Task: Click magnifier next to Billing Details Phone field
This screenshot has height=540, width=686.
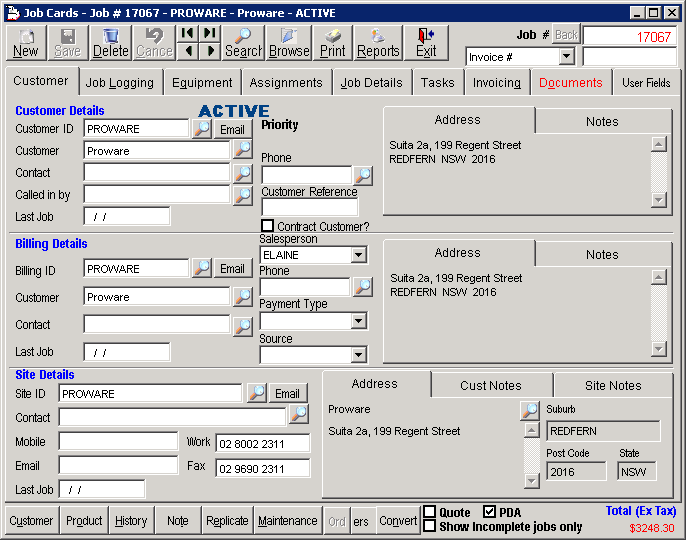Action: click(363, 287)
